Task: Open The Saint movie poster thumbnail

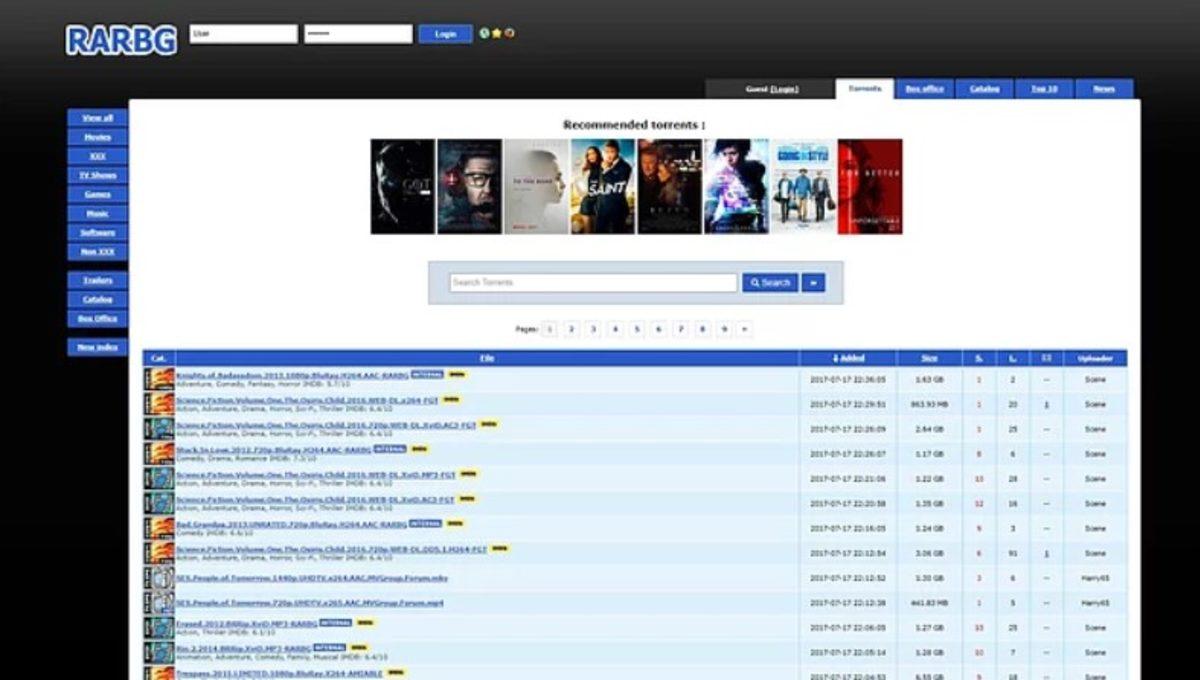Action: [x=603, y=184]
